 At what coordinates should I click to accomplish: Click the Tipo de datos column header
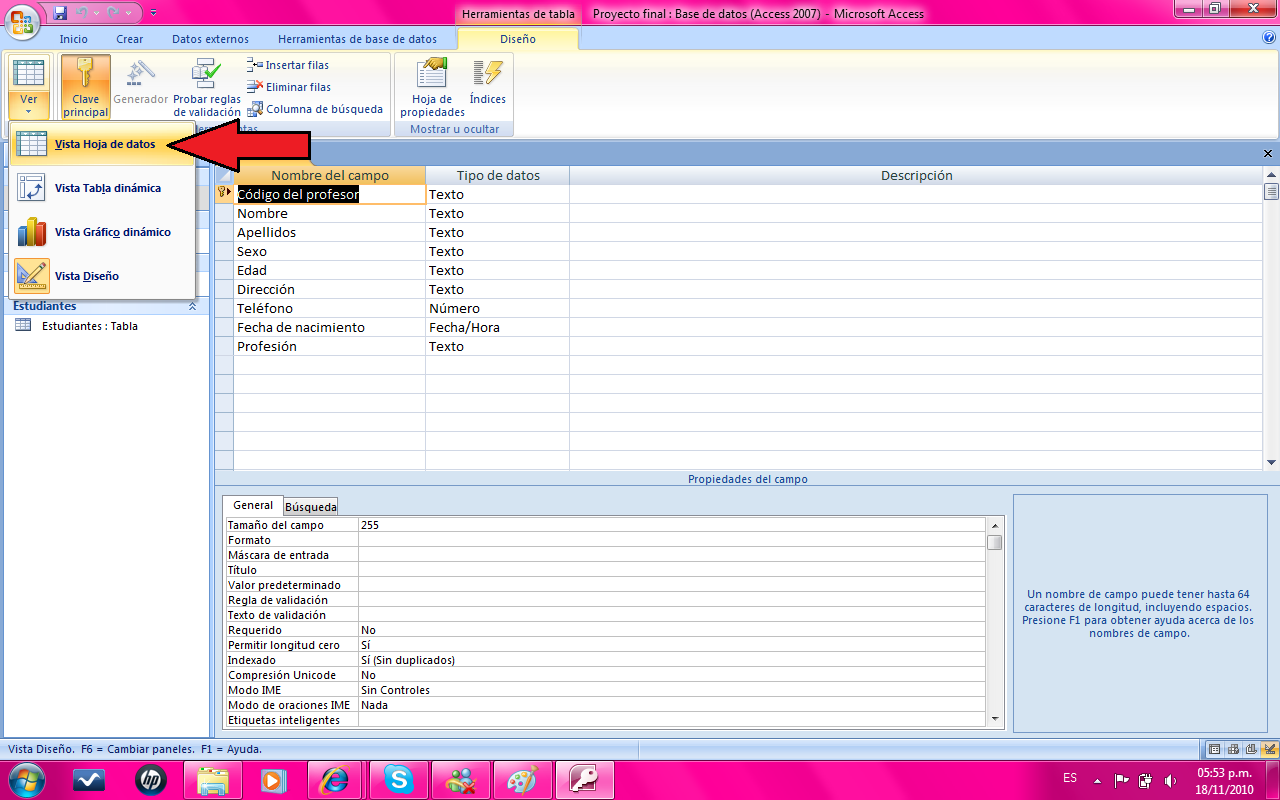[498, 175]
